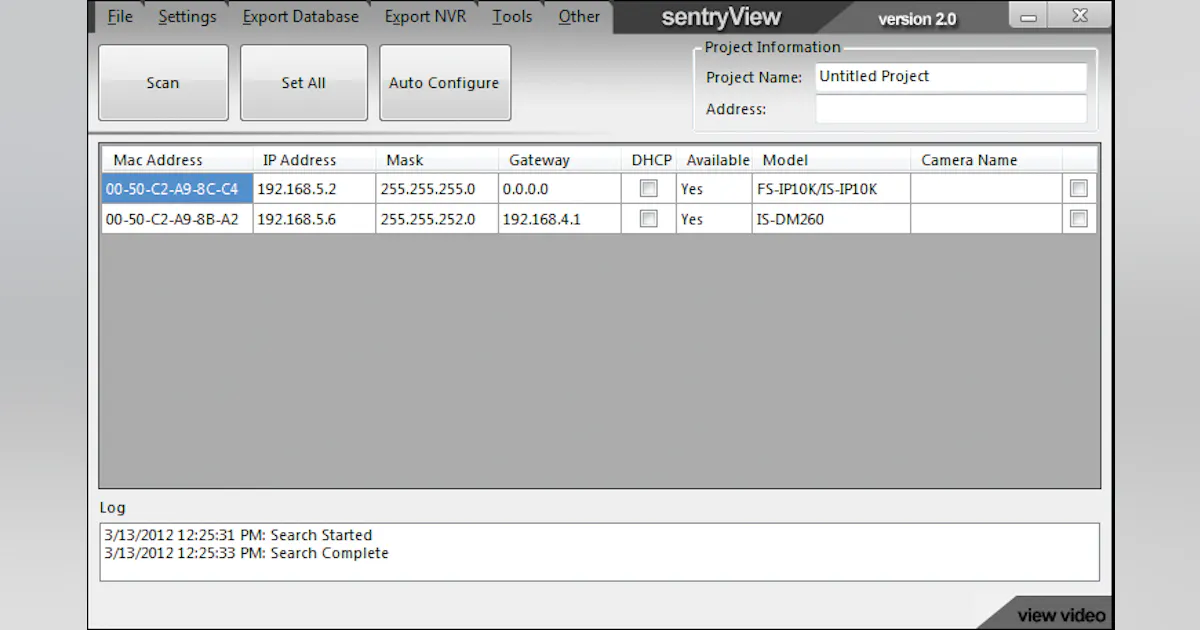This screenshot has height=630, width=1200.
Task: Click Camera Name cell for FS-IP10K/IS-IP10K row
Action: point(986,188)
